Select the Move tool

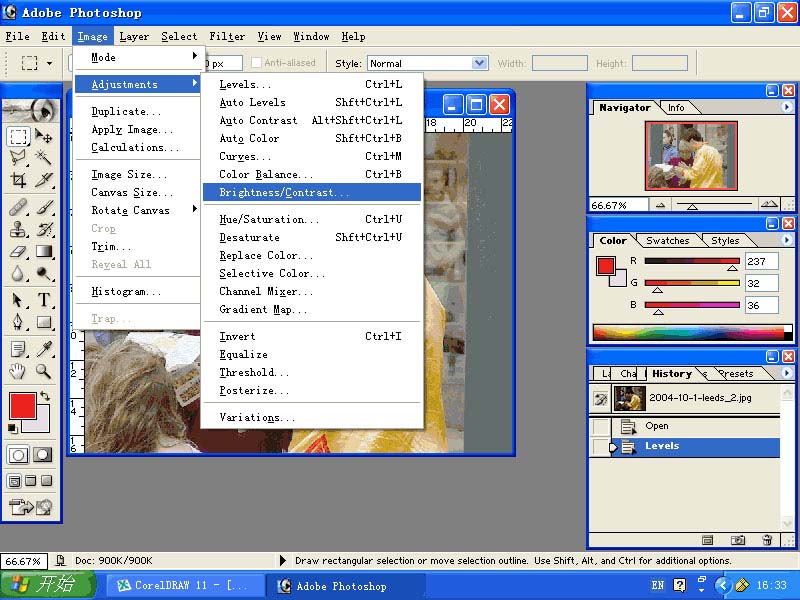[x=44, y=136]
